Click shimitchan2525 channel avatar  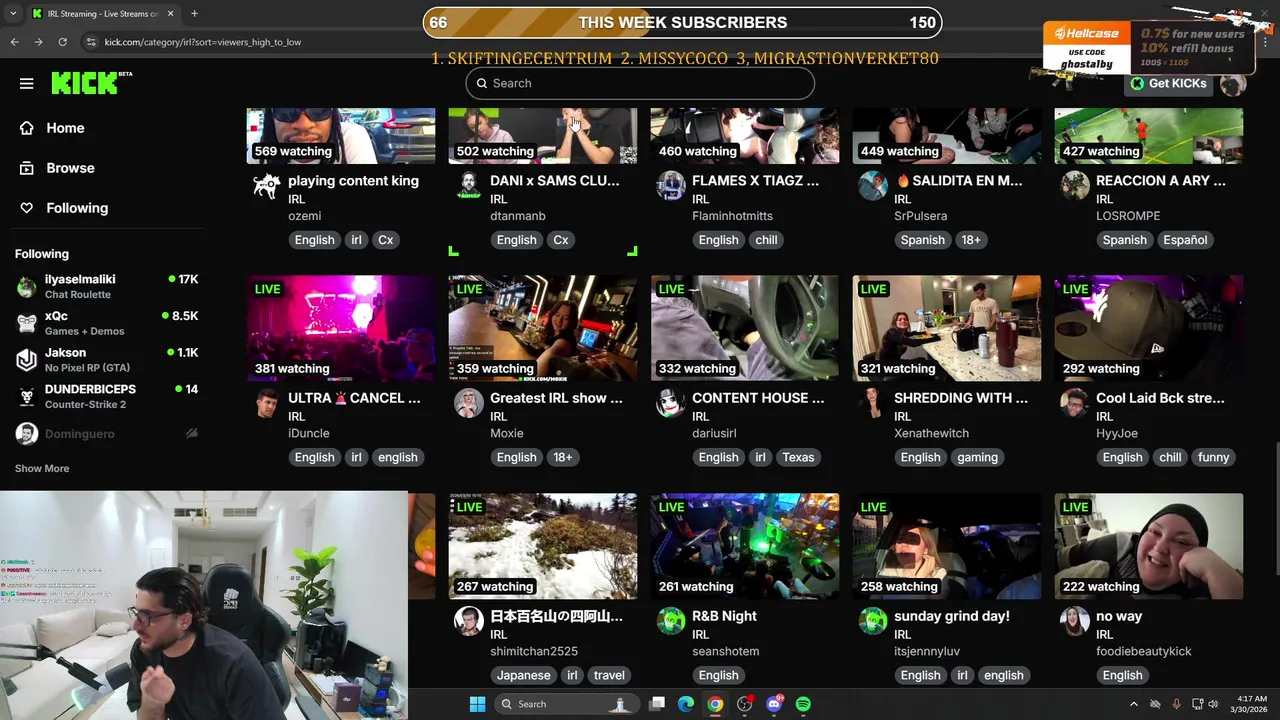pos(469,622)
